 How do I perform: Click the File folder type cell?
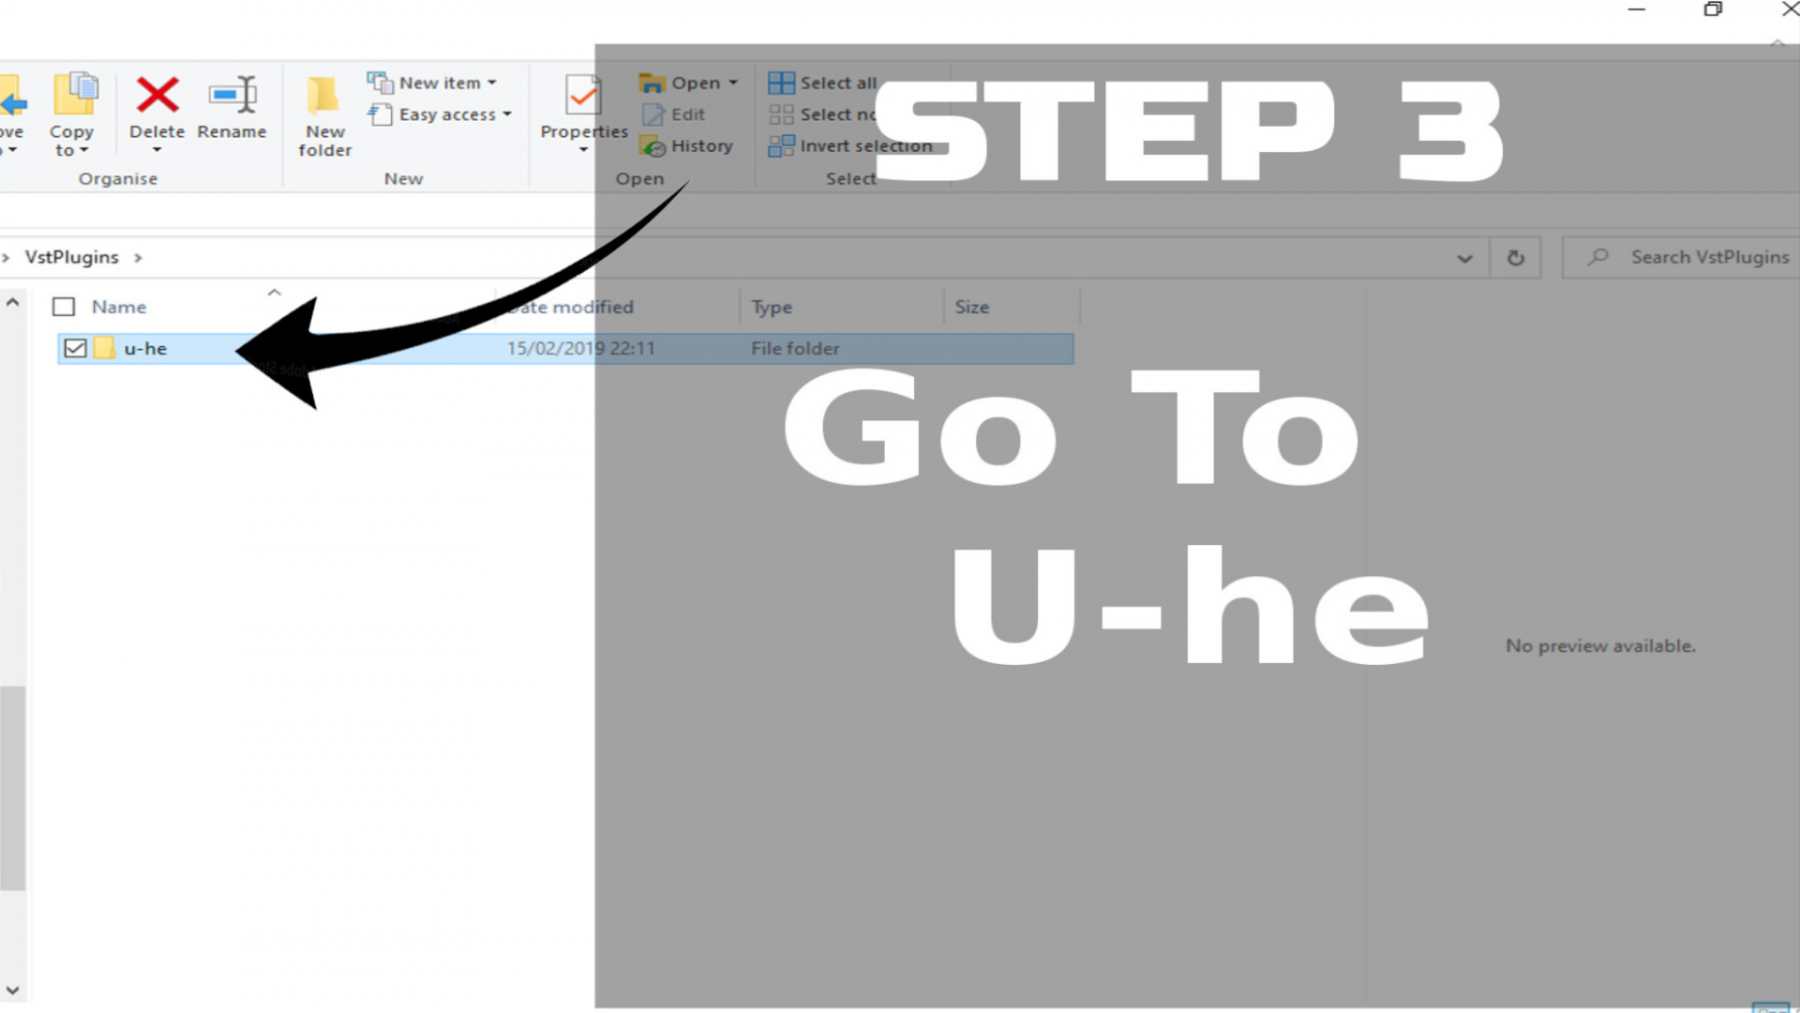[x=796, y=348]
